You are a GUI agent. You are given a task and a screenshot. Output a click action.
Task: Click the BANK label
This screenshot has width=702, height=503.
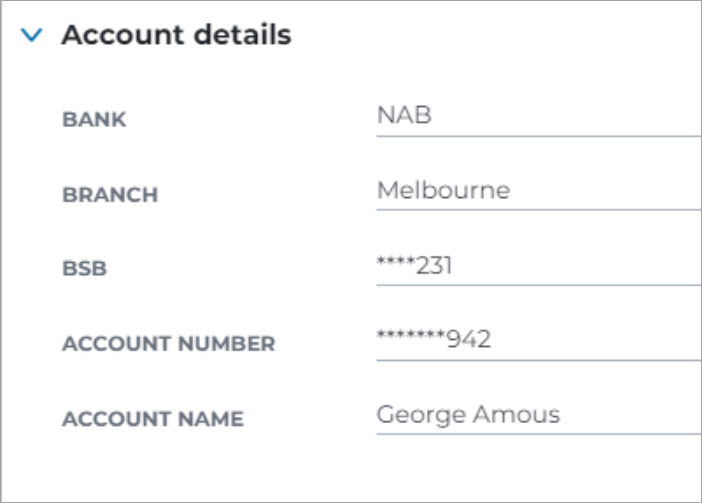click(x=94, y=119)
